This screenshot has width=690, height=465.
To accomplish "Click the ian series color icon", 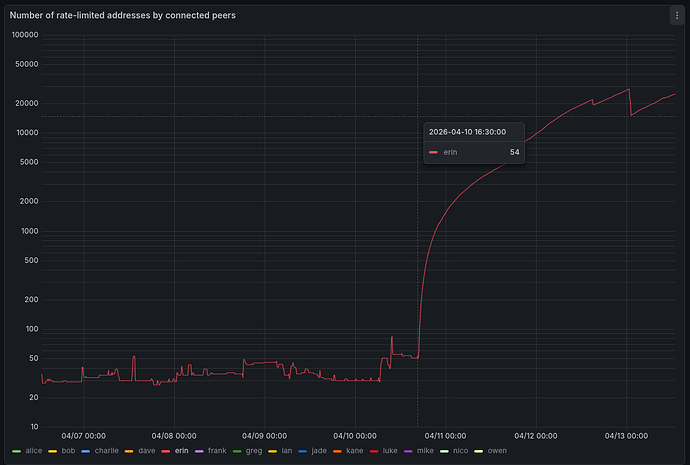I will pos(273,451).
